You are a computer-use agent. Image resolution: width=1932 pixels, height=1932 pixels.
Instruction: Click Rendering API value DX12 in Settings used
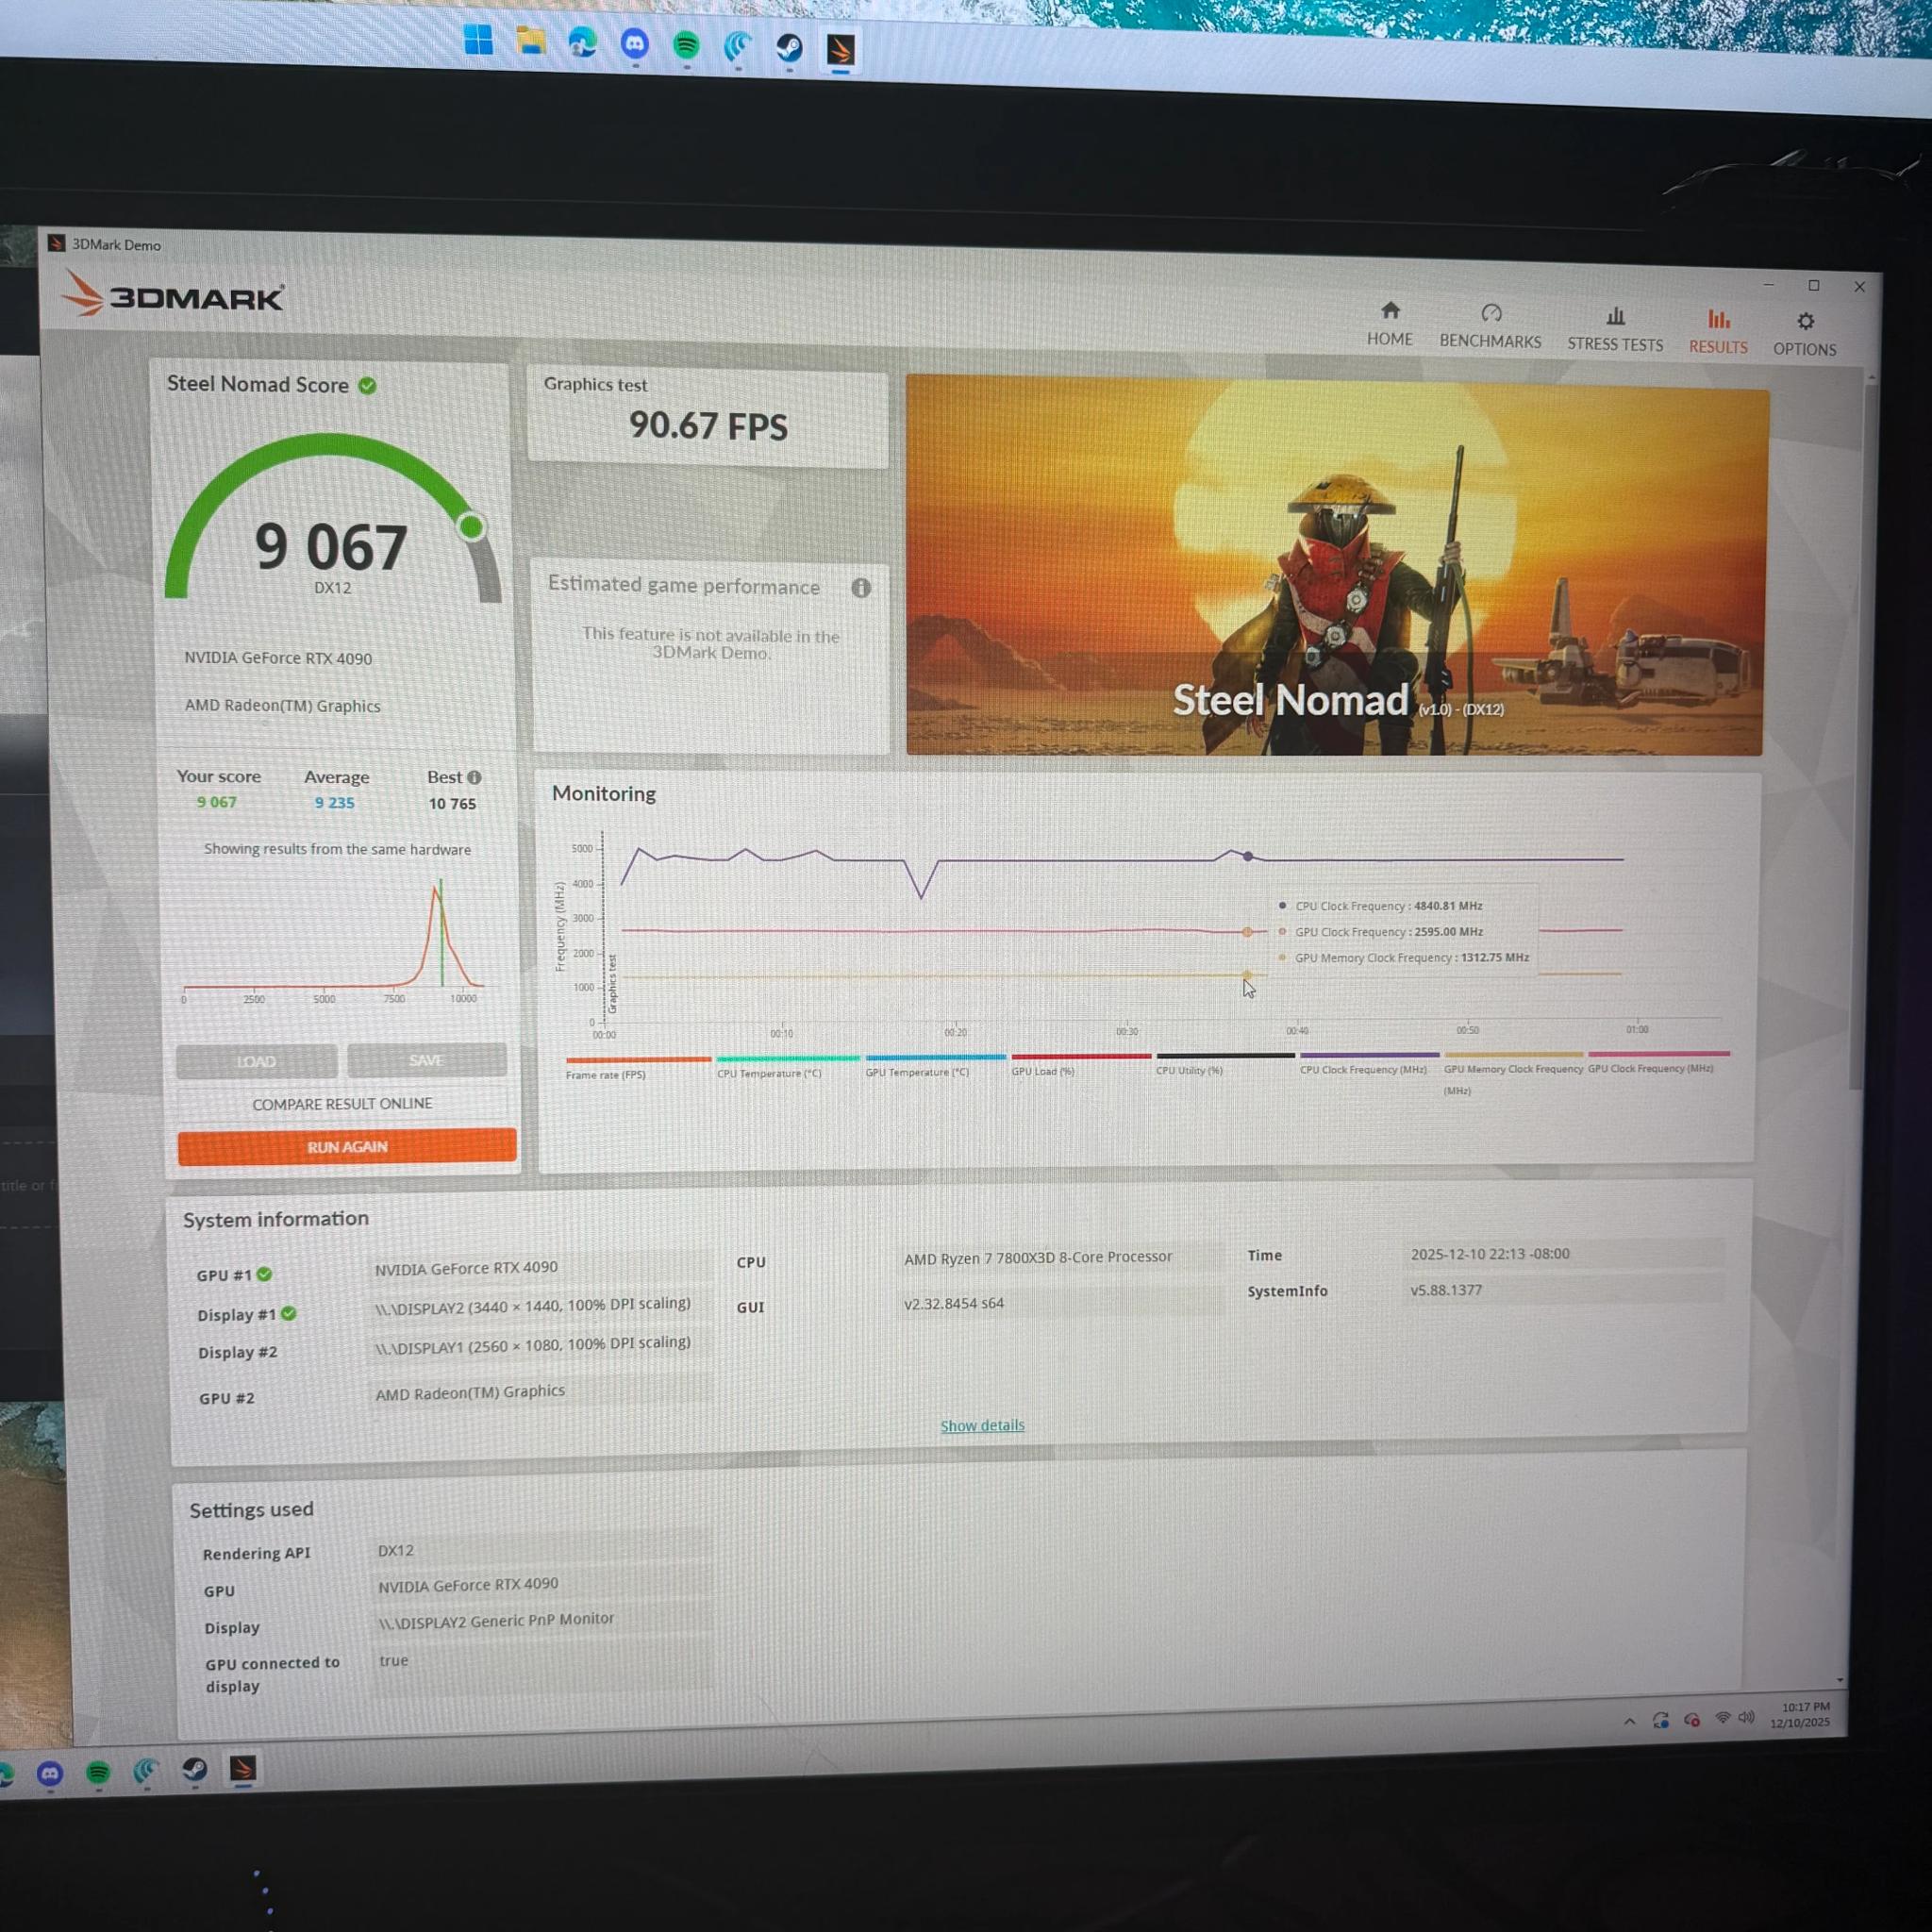pos(395,1550)
